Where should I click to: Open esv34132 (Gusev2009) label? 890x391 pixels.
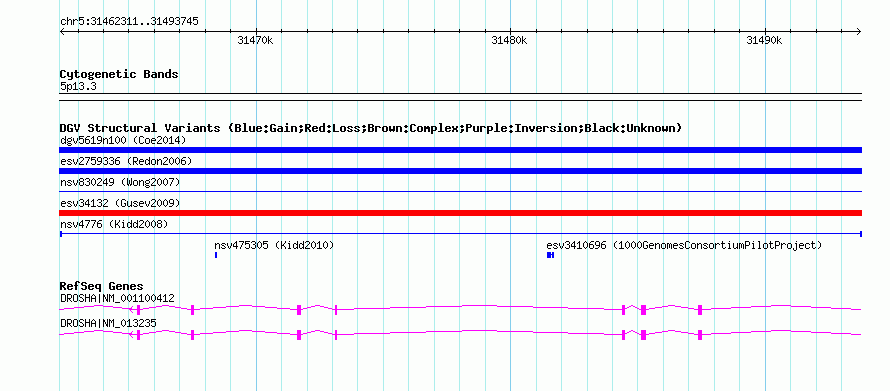120,203
